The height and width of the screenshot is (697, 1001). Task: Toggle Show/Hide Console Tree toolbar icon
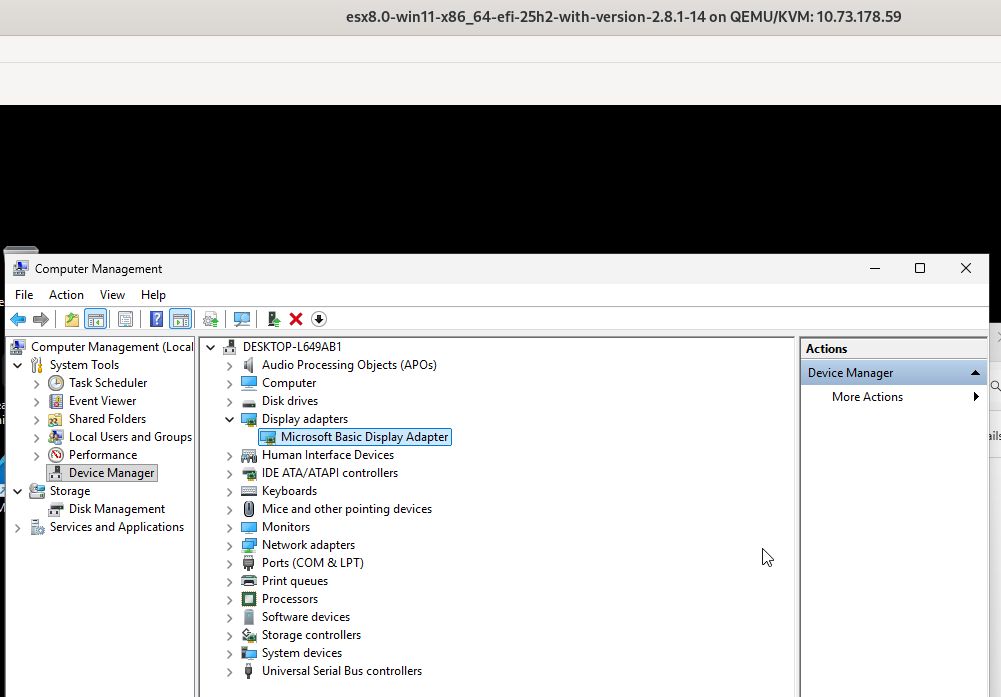pos(95,319)
